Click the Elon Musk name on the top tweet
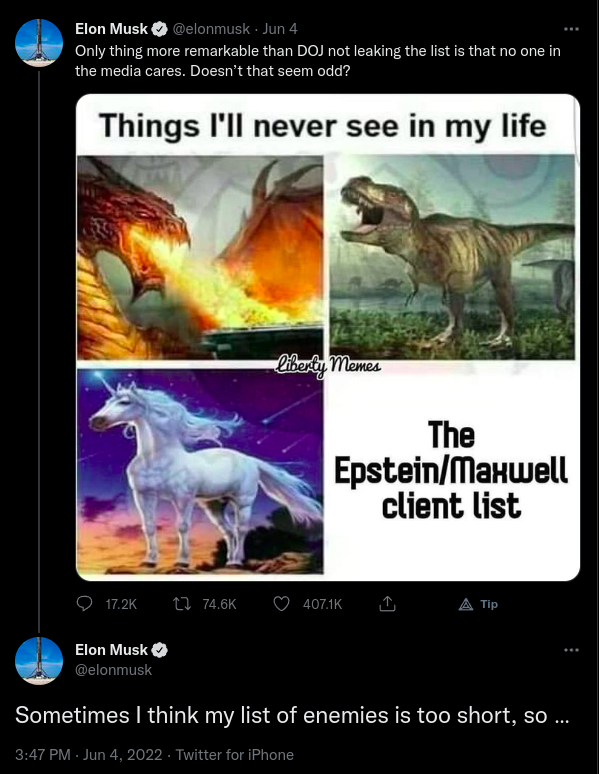This screenshot has height=774, width=599. 111,29
